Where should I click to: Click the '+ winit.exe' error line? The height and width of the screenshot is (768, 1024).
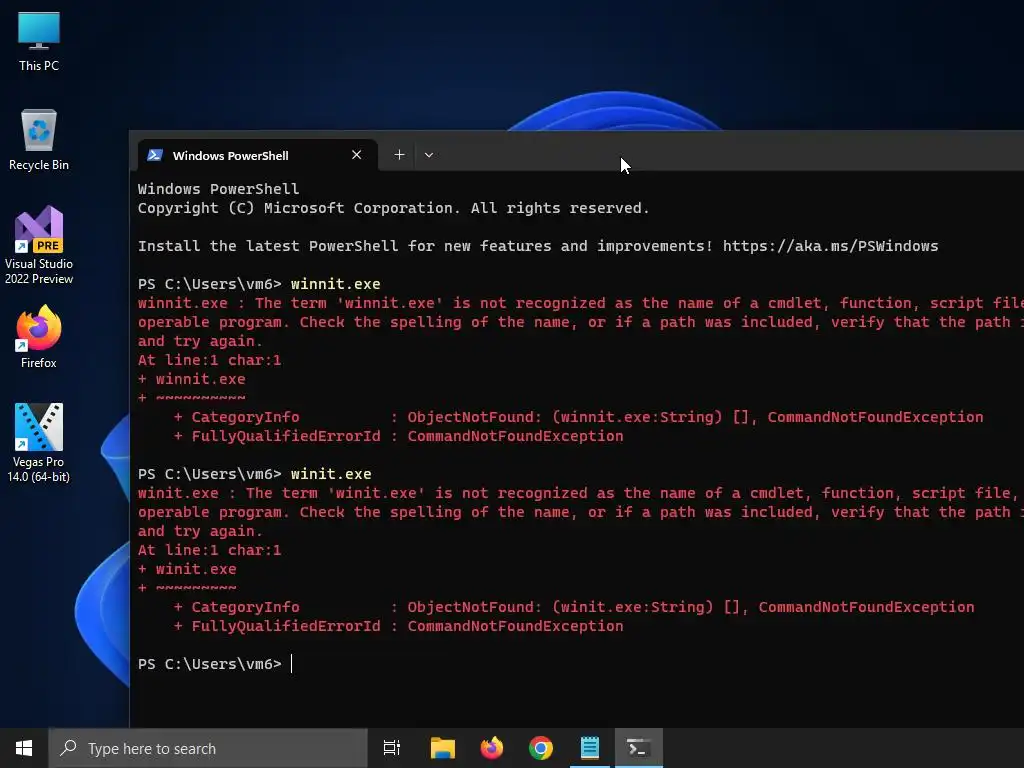[x=187, y=569]
